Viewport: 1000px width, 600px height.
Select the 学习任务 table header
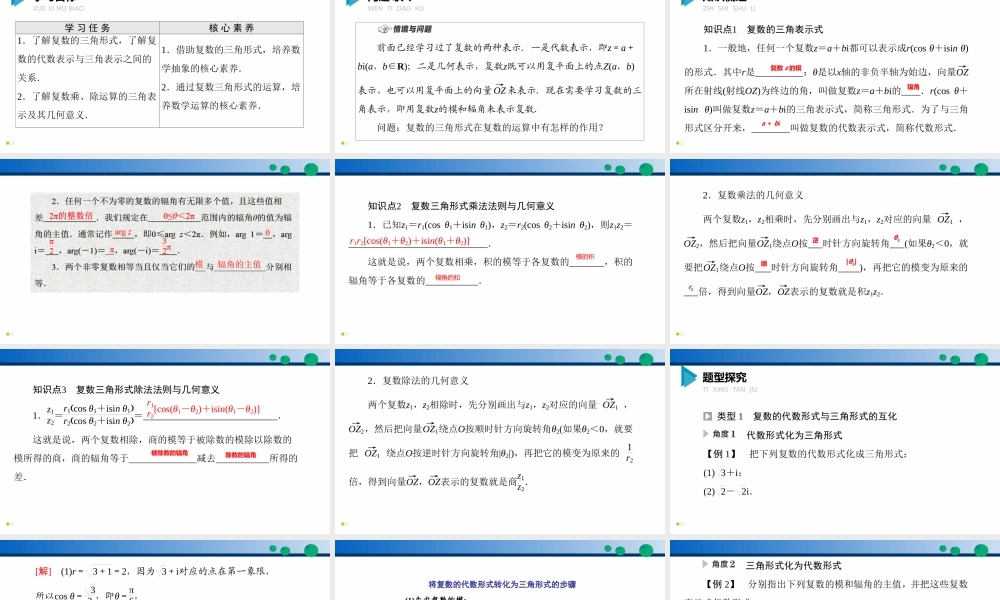coord(88,26)
